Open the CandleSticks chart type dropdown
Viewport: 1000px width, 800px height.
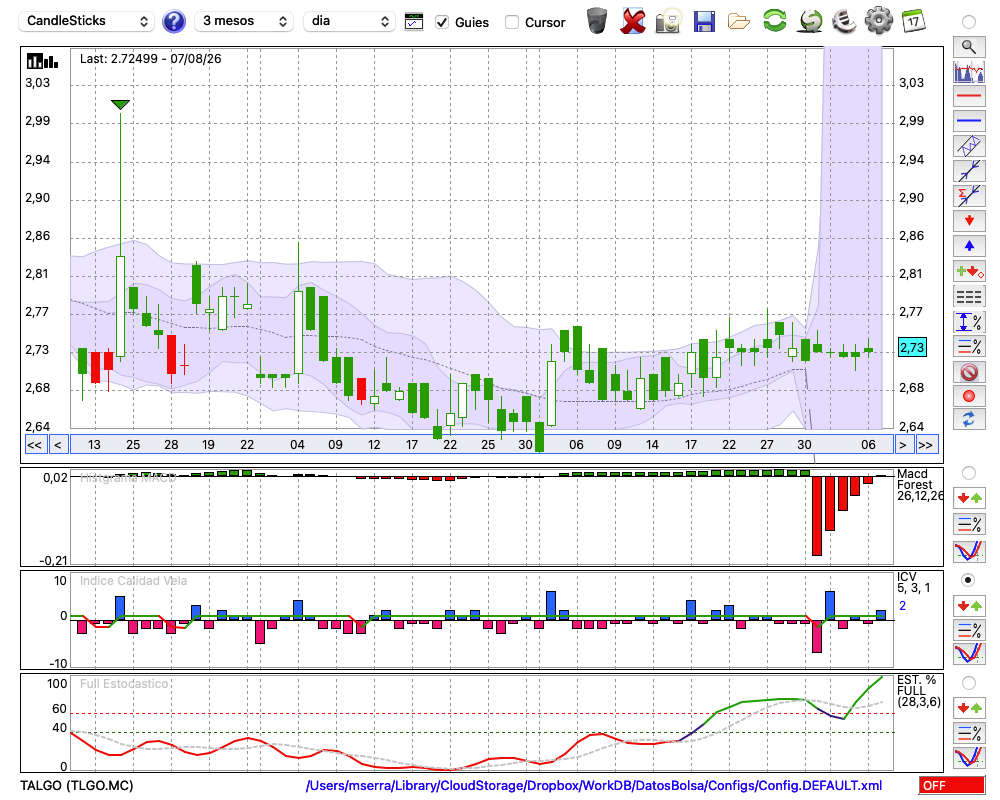[87, 21]
